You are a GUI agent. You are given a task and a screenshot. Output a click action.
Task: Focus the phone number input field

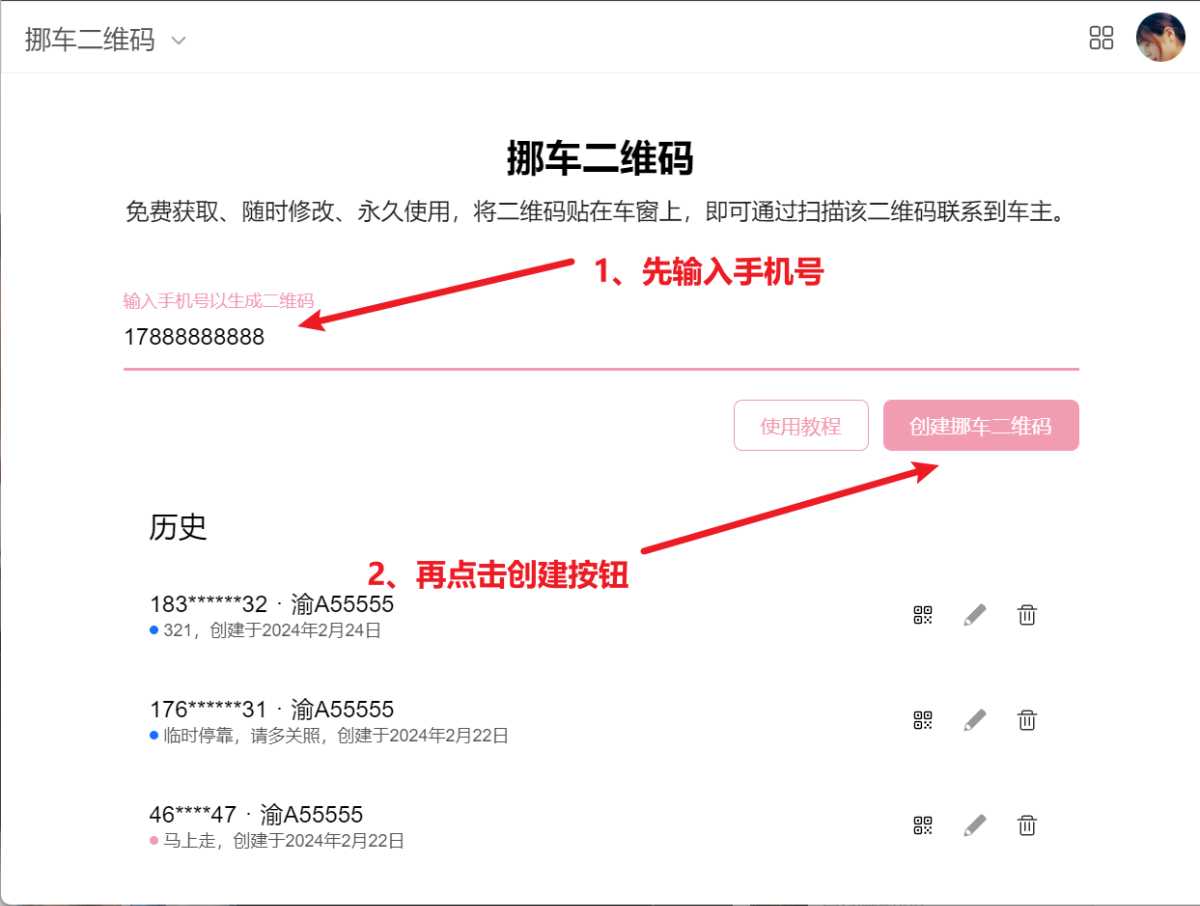pyautogui.click(x=600, y=337)
